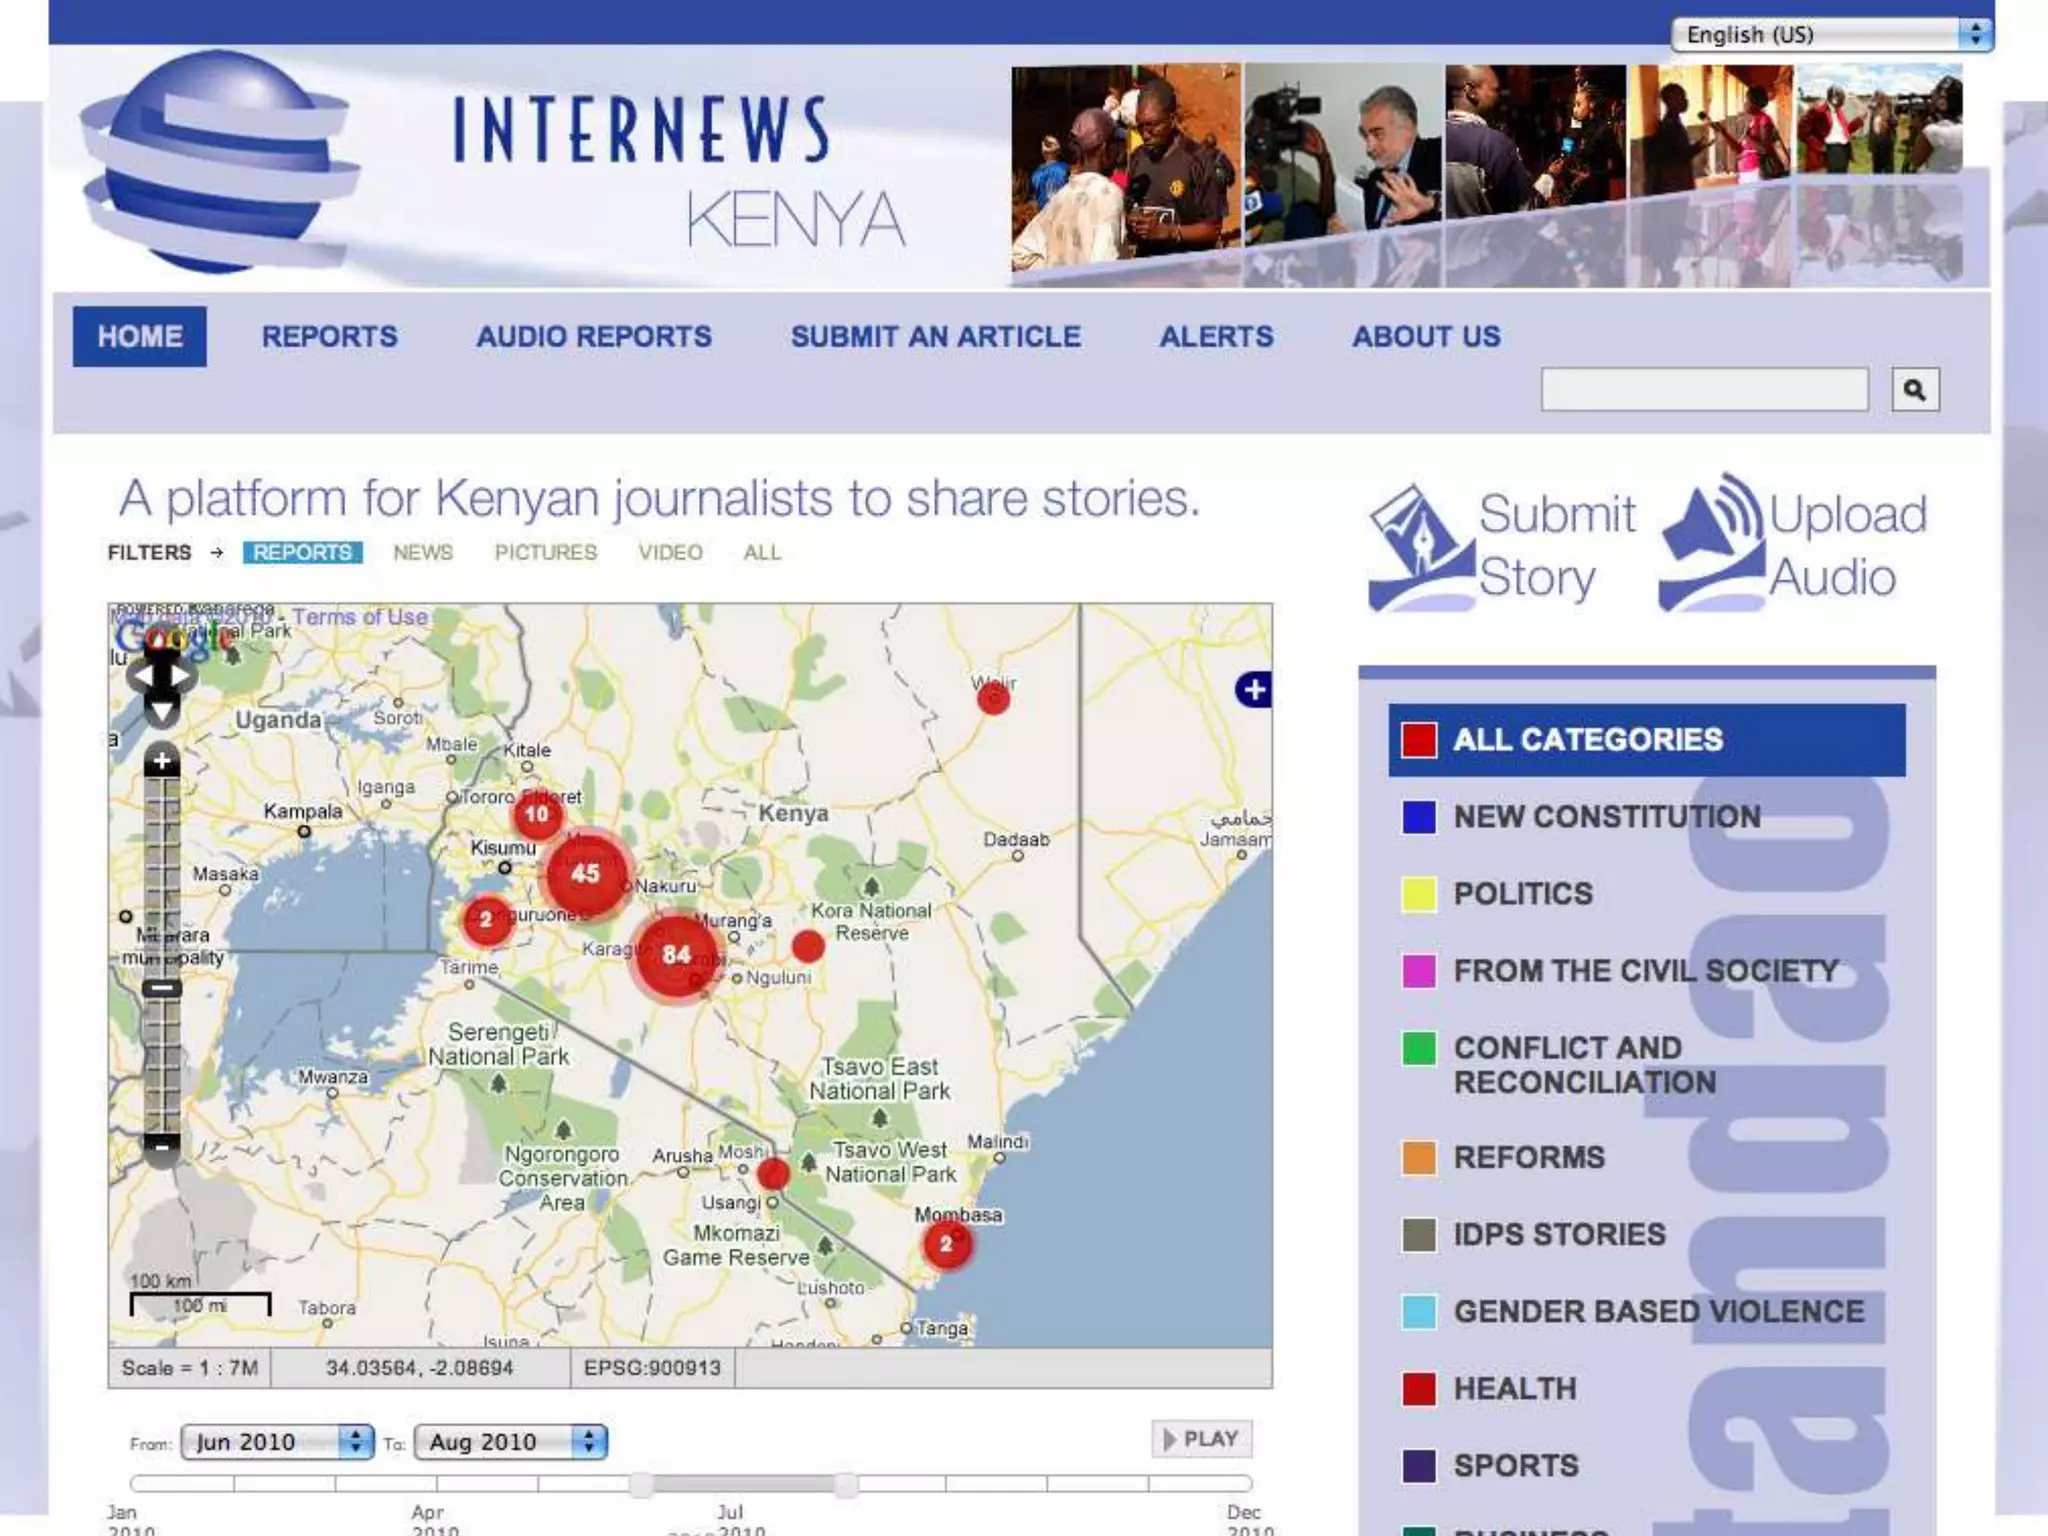Click the search magnifier icon button
This screenshot has width=2048, height=1536.
pos(1914,390)
